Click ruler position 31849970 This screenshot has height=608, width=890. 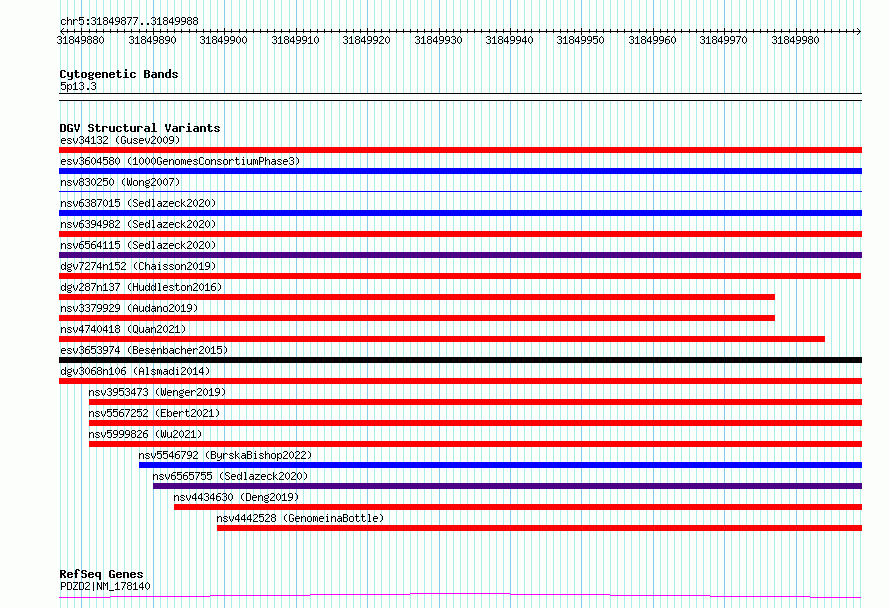coord(724,40)
